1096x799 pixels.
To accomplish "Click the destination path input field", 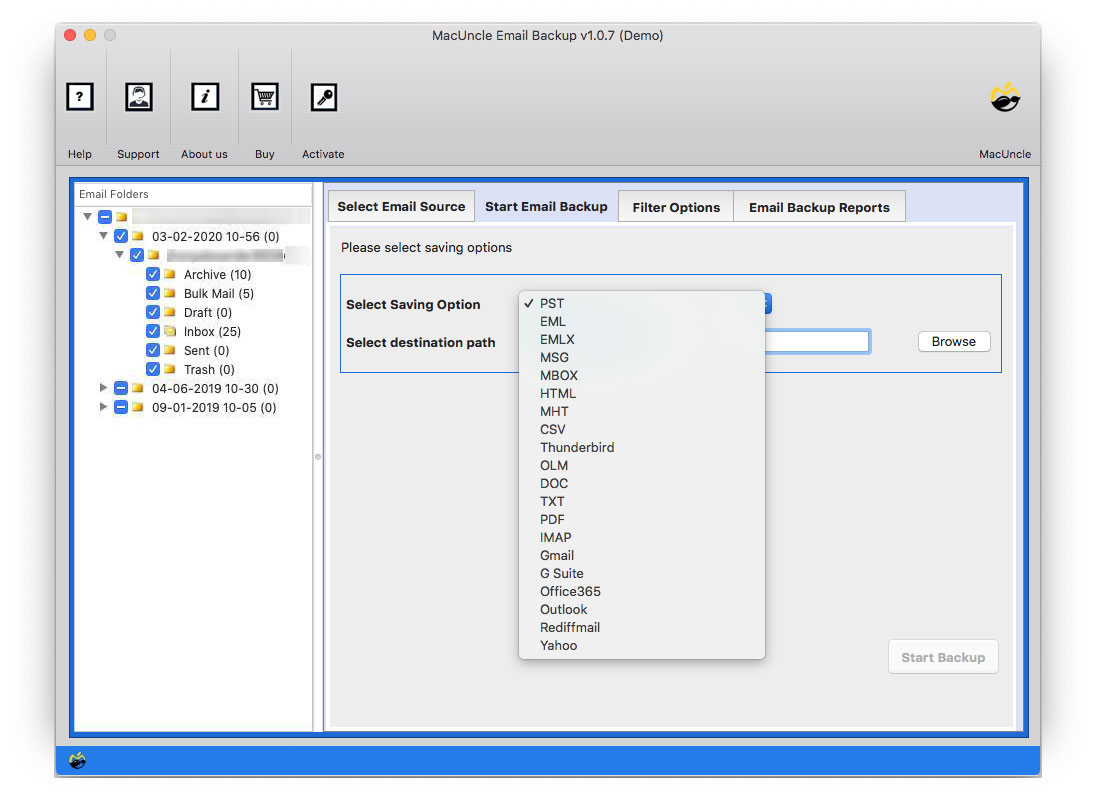I will [820, 341].
